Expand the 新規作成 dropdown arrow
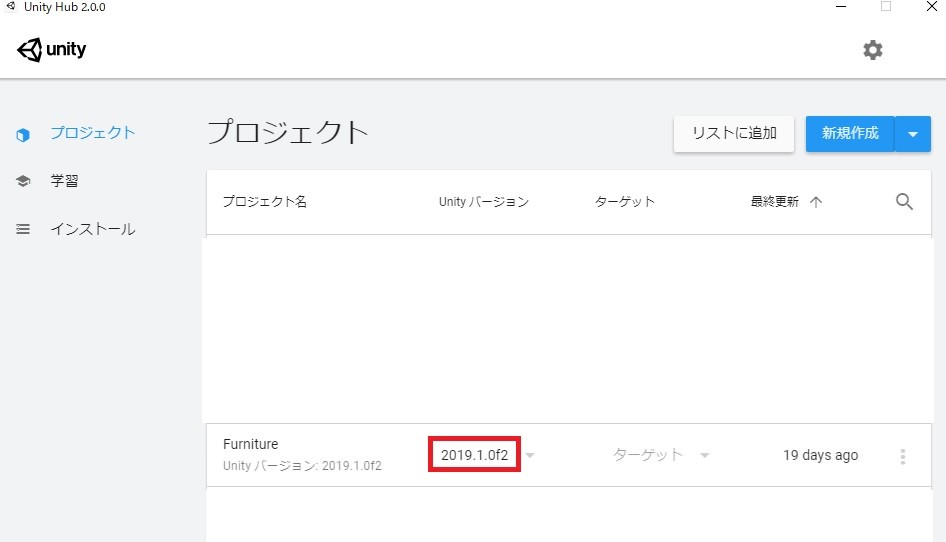946x542 pixels. click(x=913, y=133)
